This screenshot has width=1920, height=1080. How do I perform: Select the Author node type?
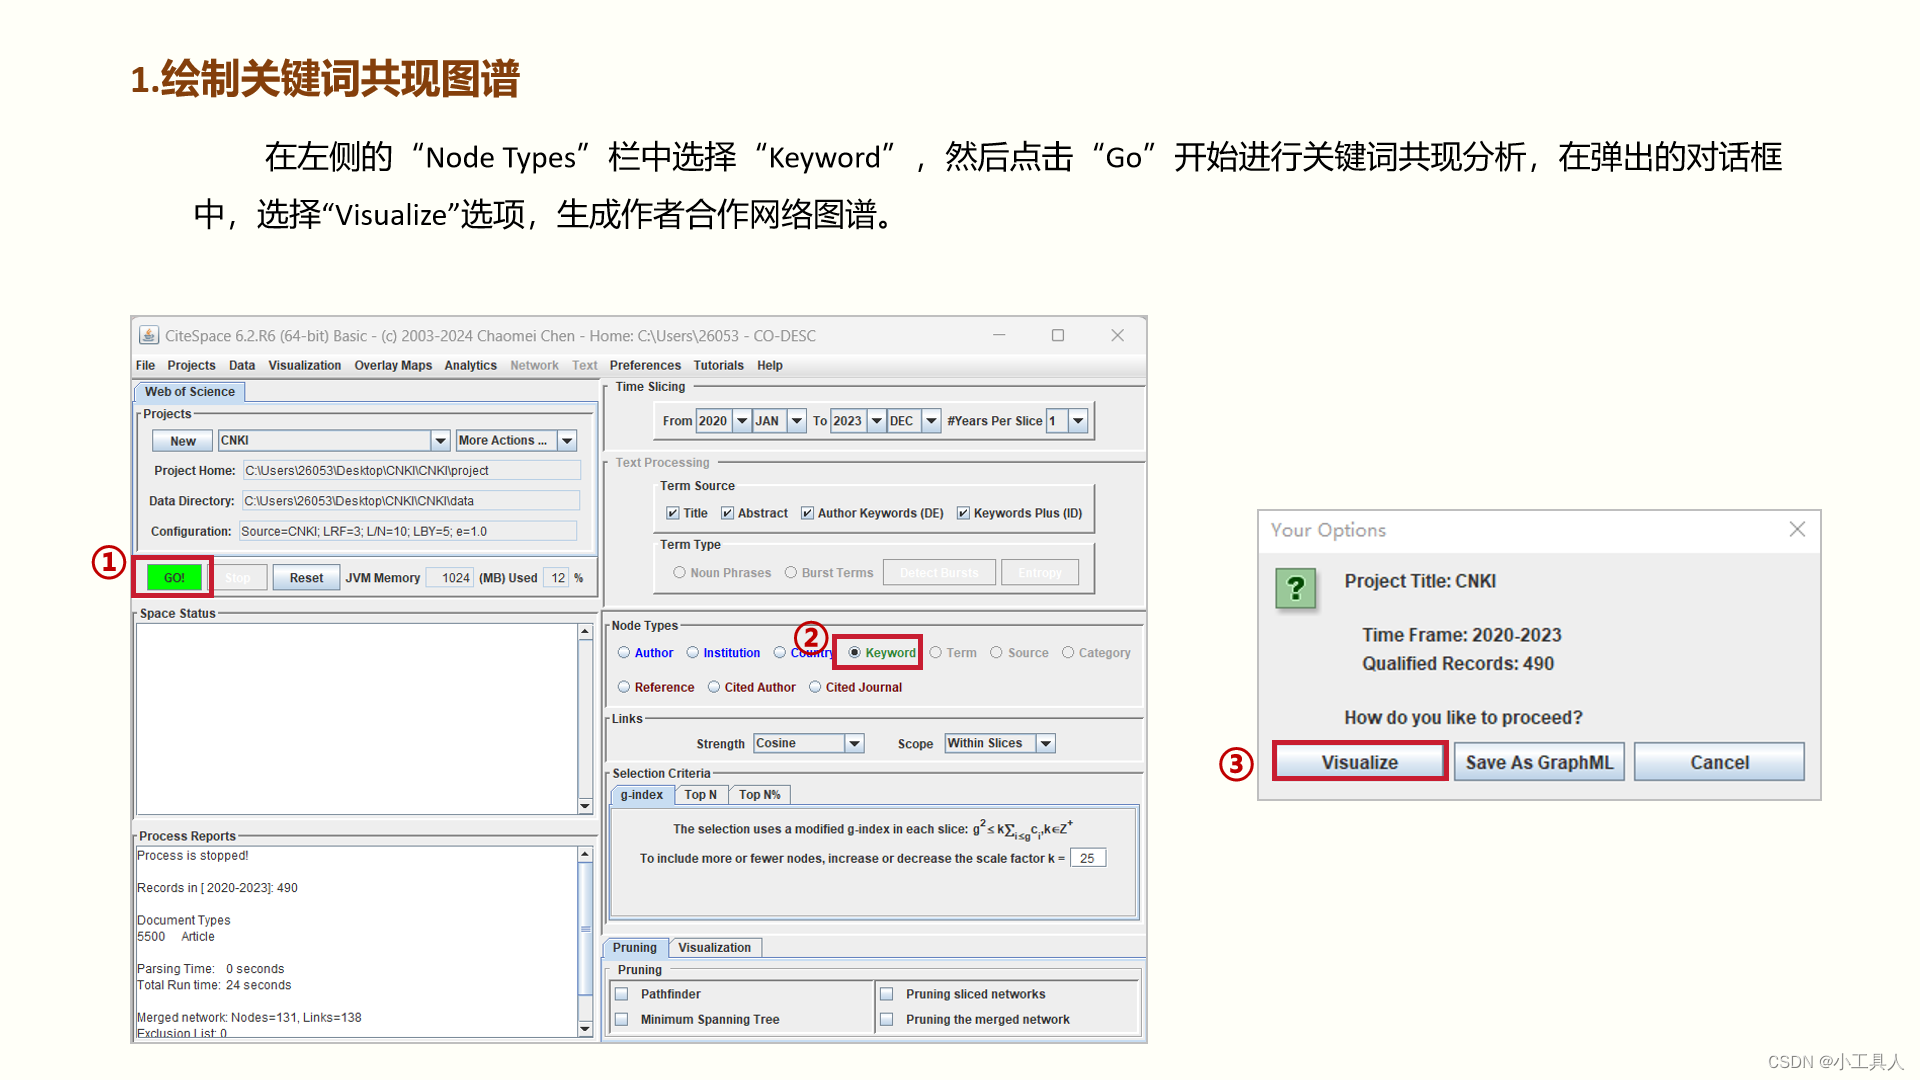coord(624,653)
